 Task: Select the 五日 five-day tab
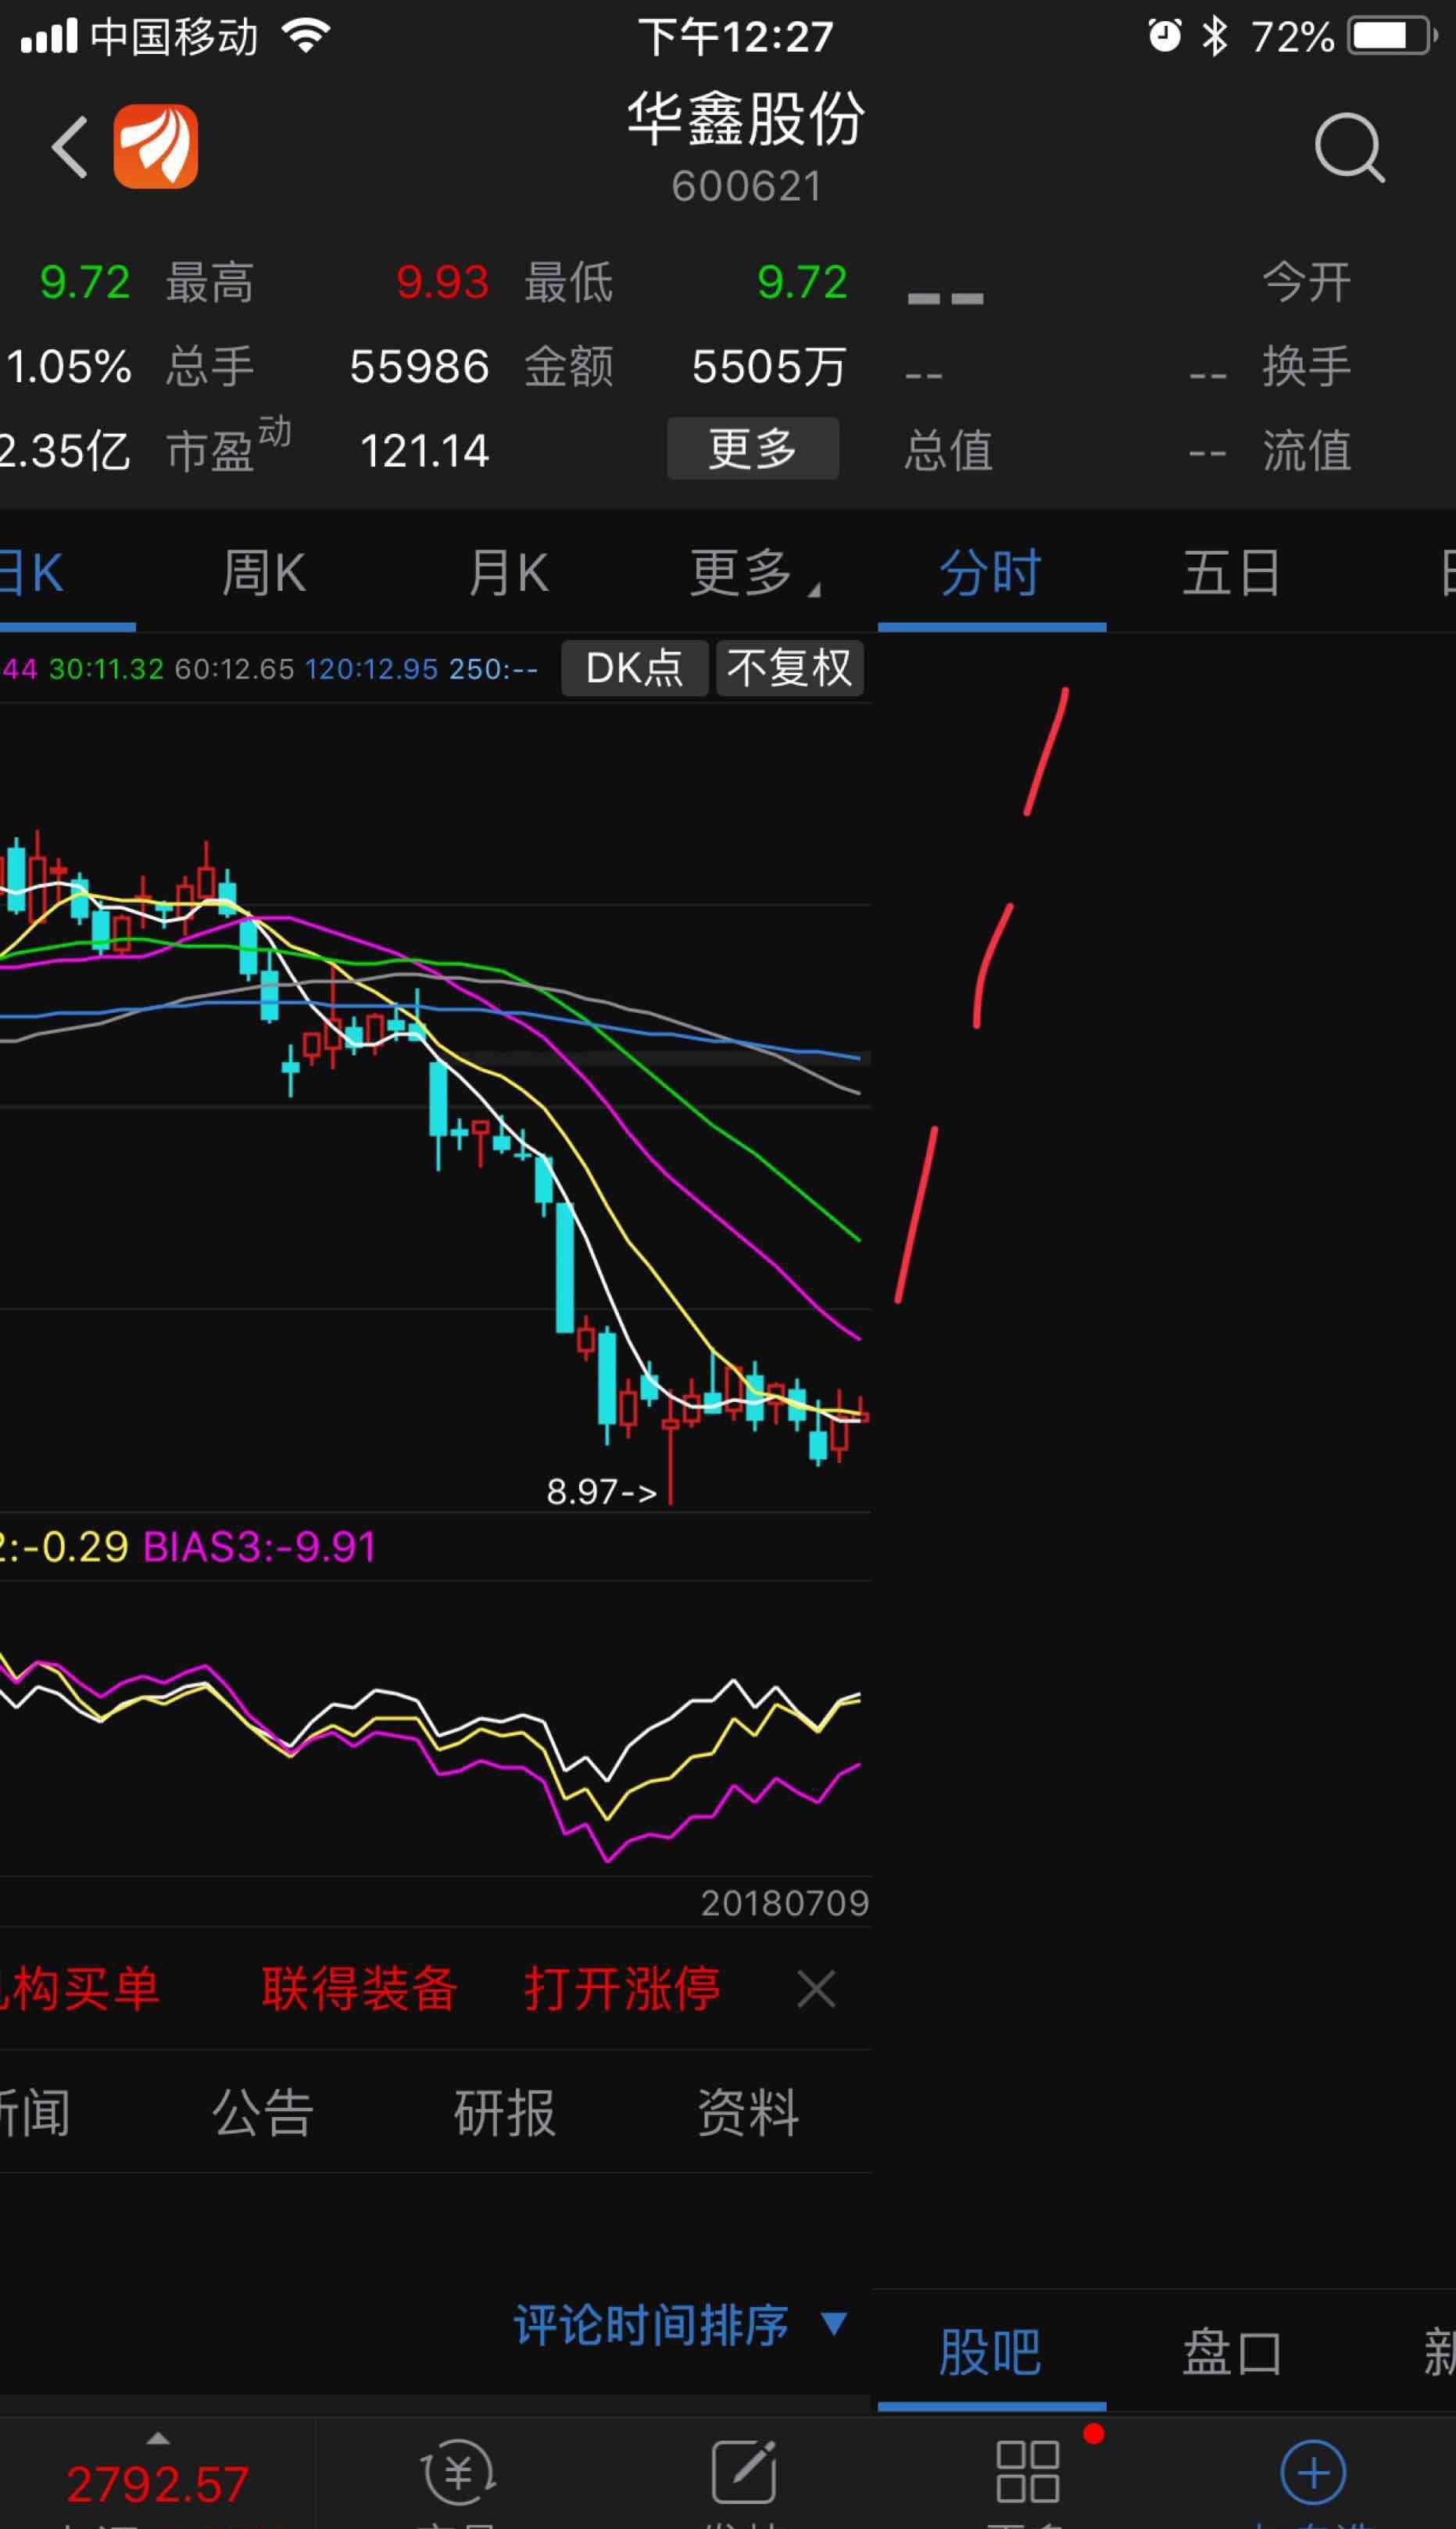(1231, 574)
